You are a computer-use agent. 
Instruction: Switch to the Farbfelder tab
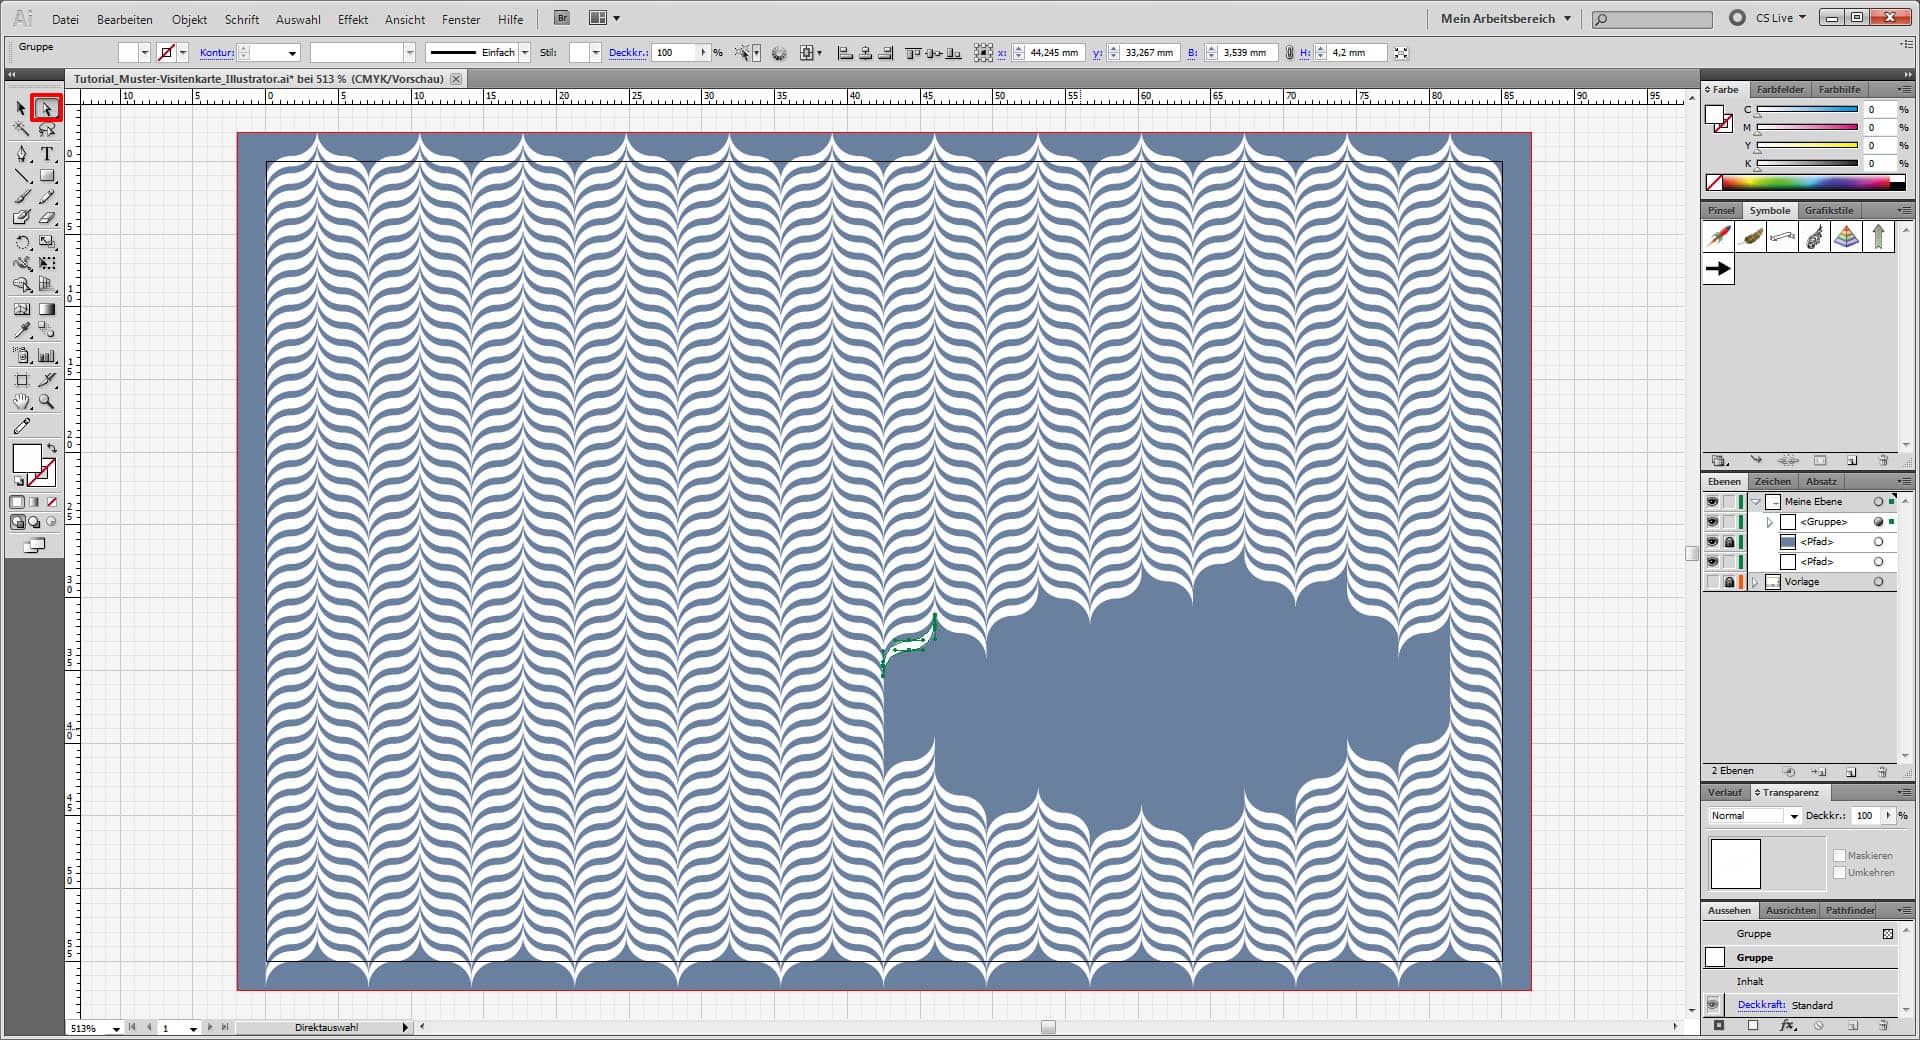tap(1780, 89)
